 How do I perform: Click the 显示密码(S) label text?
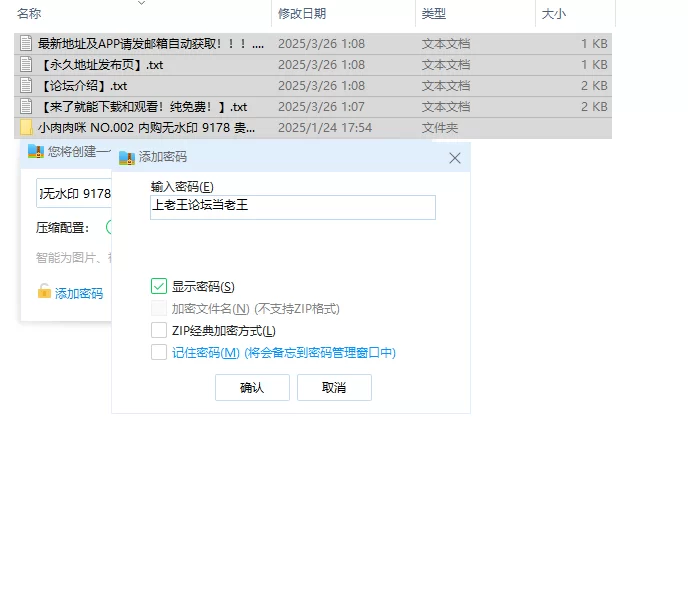(203, 287)
